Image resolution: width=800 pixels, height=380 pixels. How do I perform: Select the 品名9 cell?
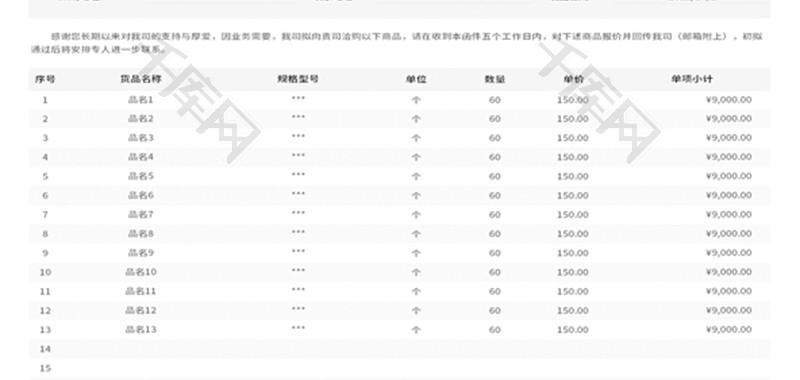click(x=141, y=252)
